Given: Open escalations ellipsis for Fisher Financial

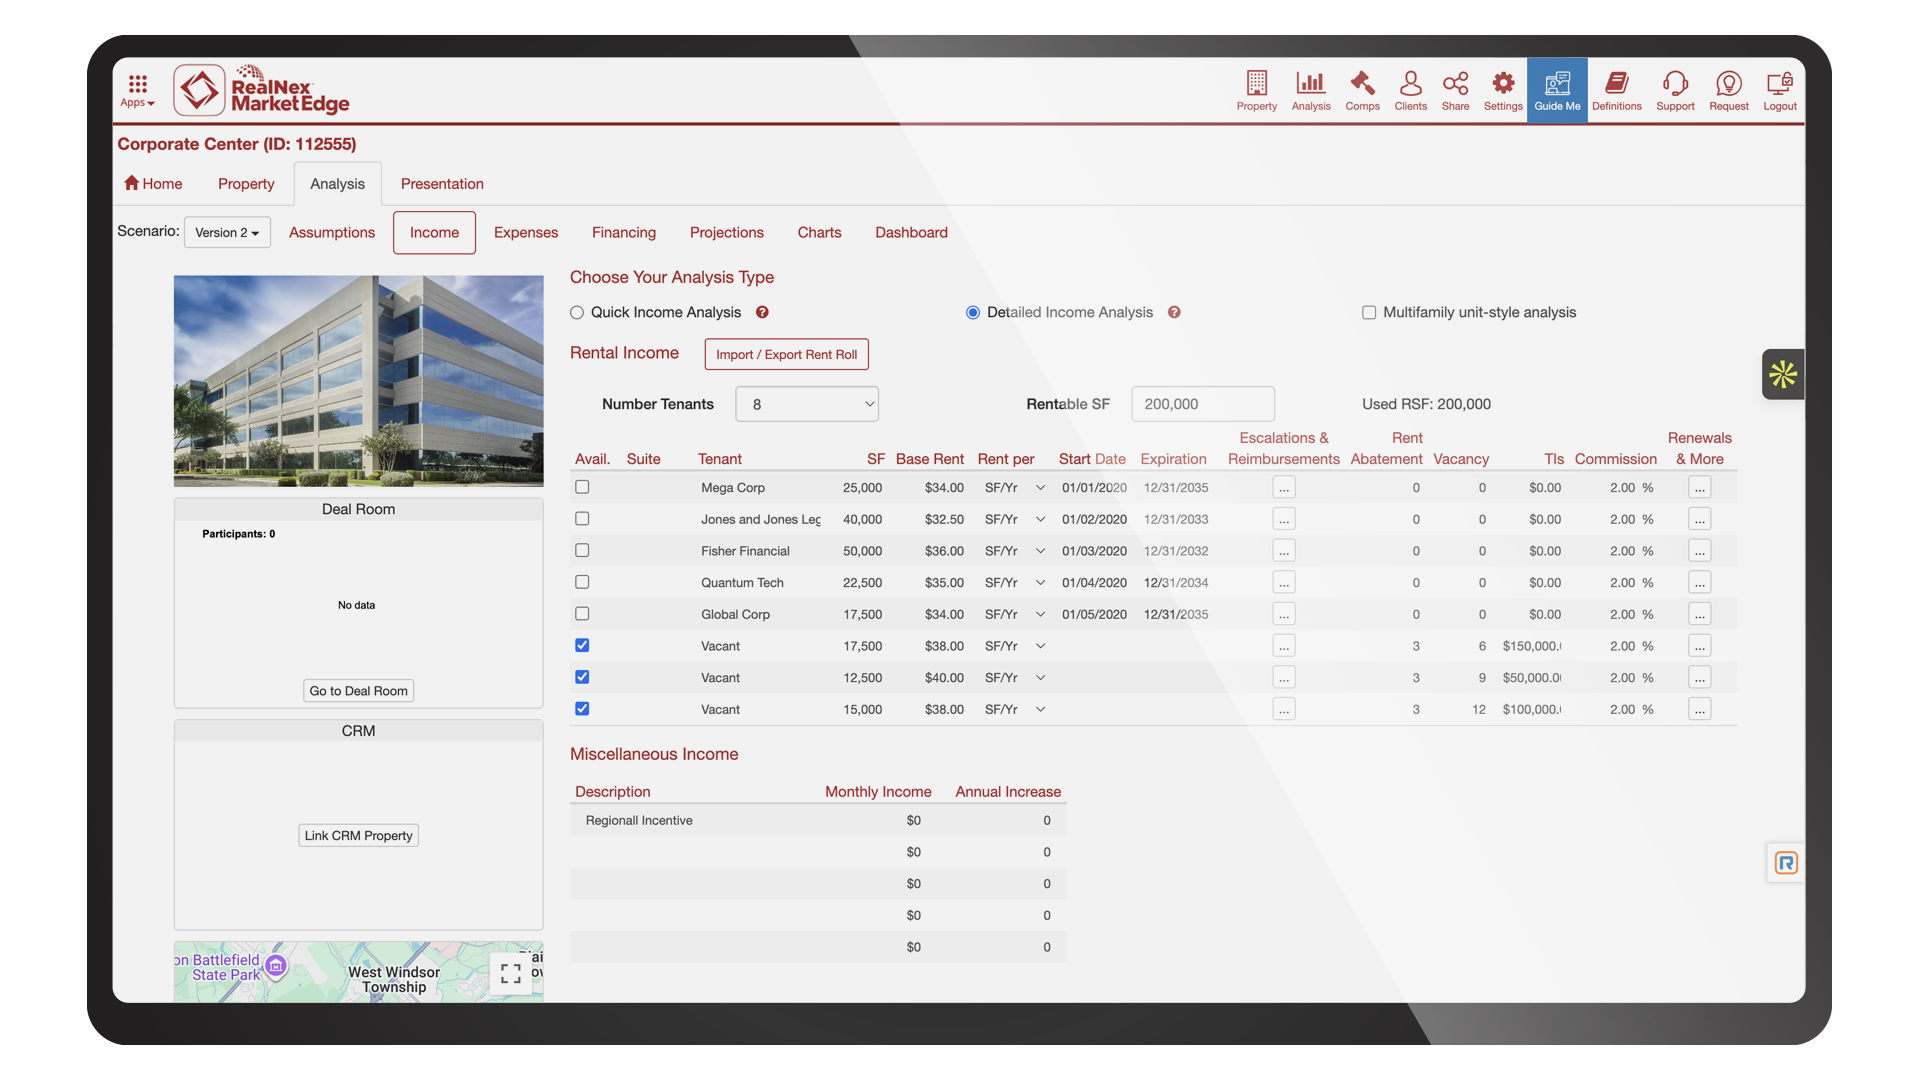Looking at the screenshot, I should pos(1284,551).
